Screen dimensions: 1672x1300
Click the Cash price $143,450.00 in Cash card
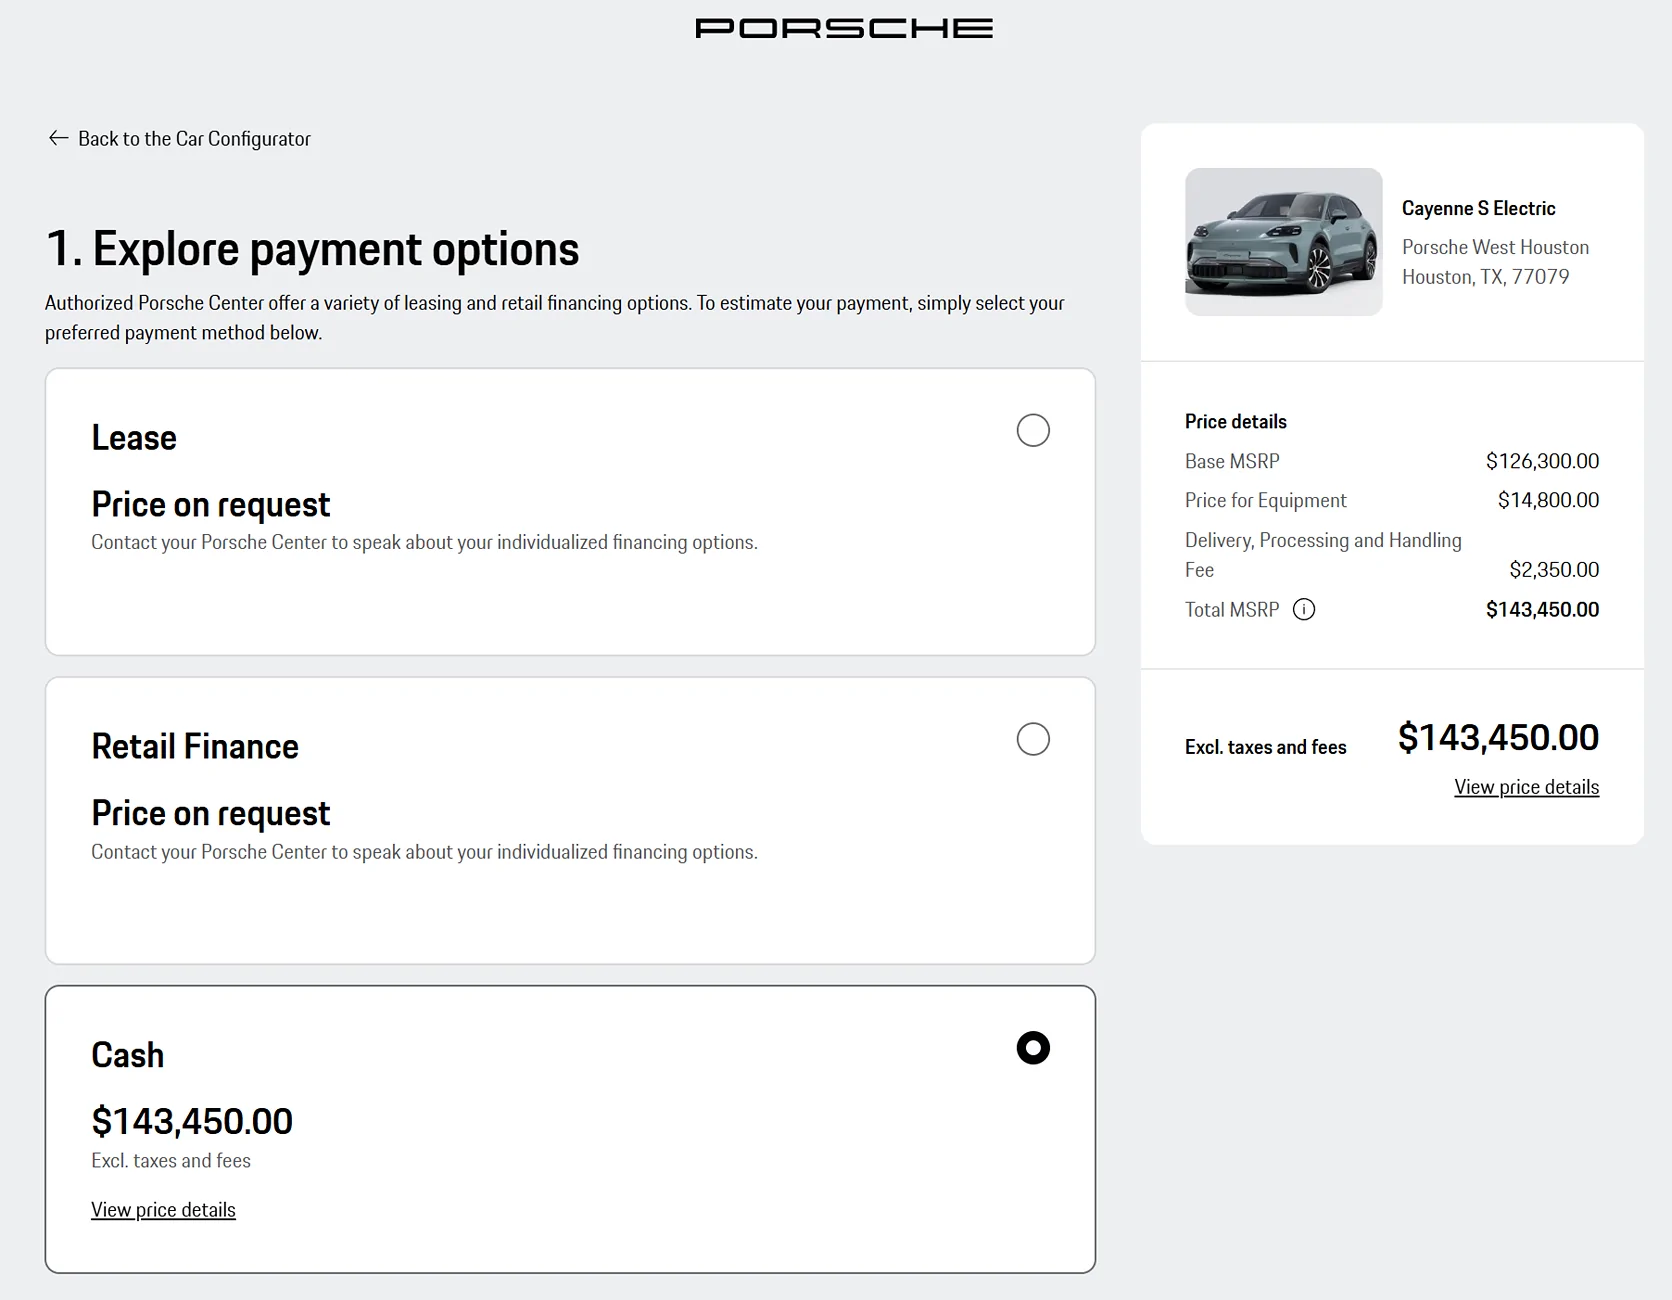[x=192, y=1121]
